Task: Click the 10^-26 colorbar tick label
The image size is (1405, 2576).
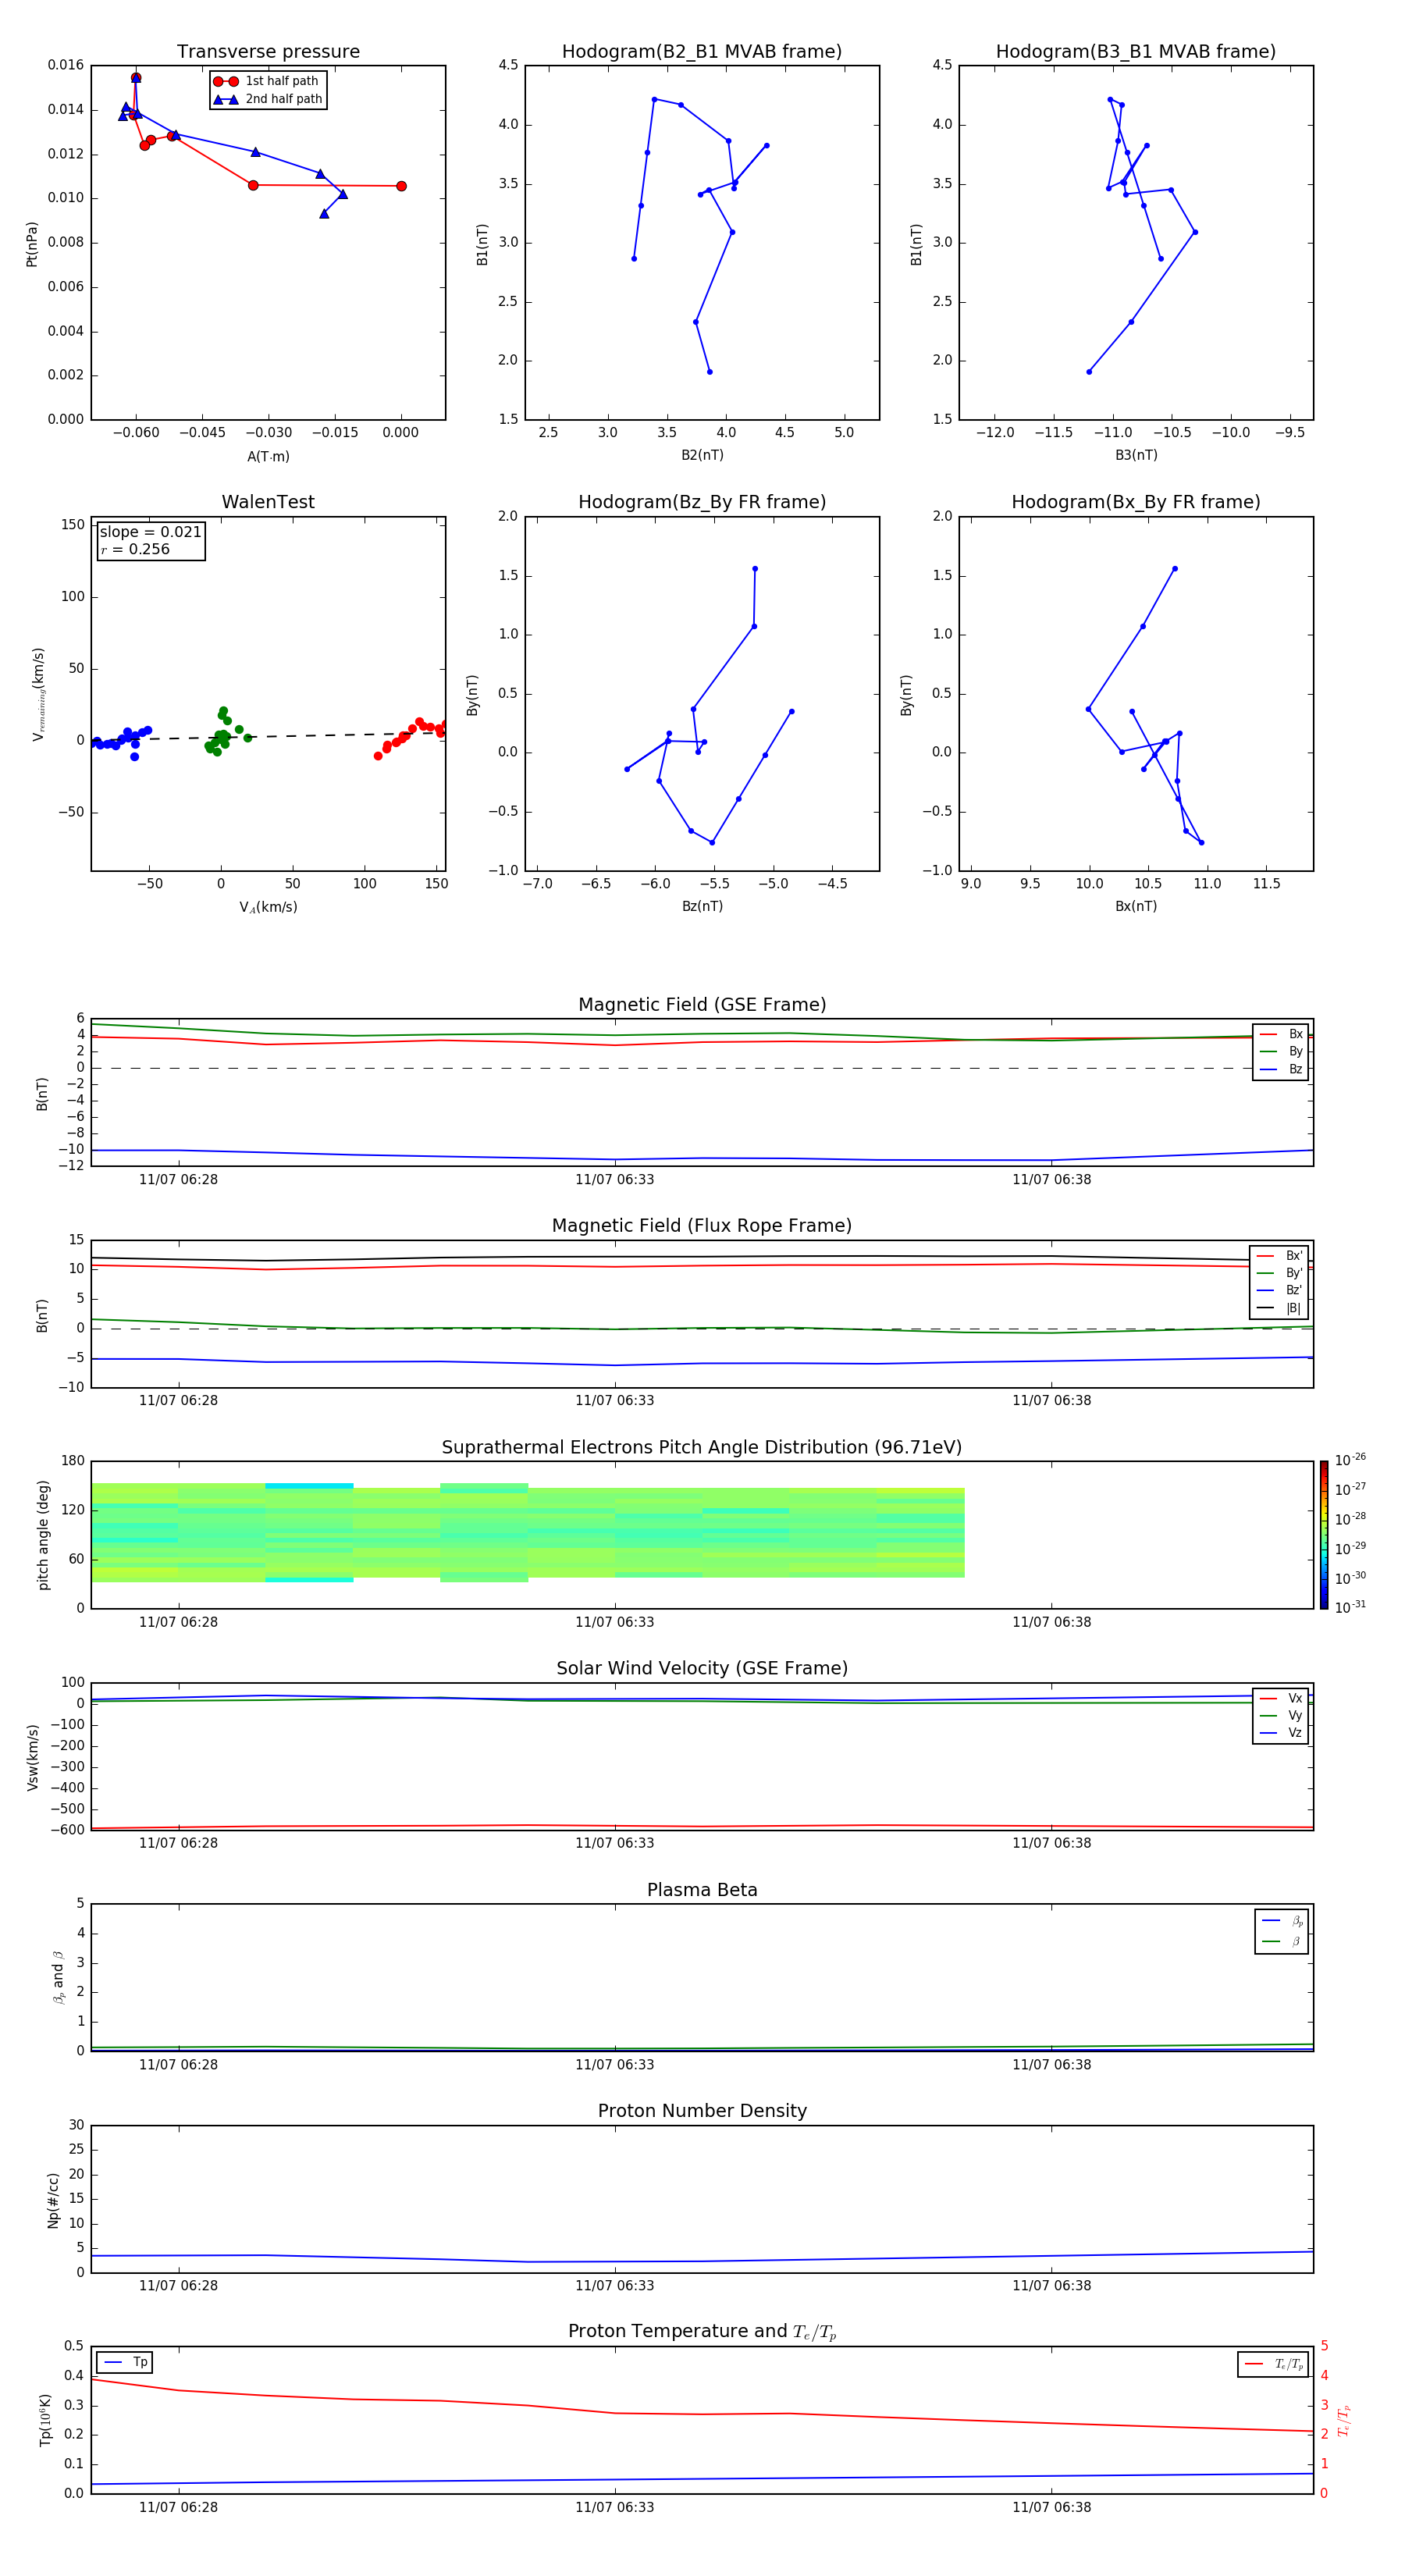Action: coord(1350,1460)
